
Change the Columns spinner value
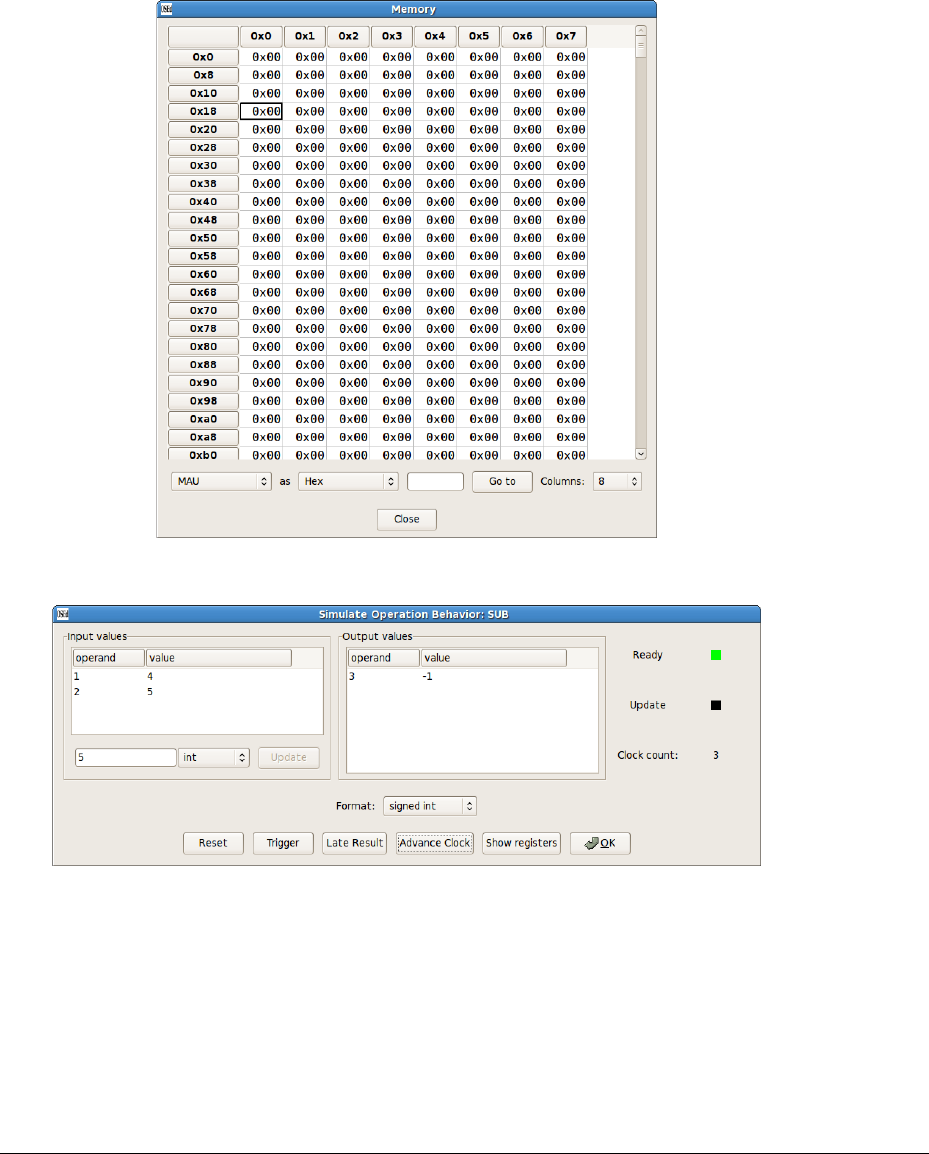tap(617, 481)
